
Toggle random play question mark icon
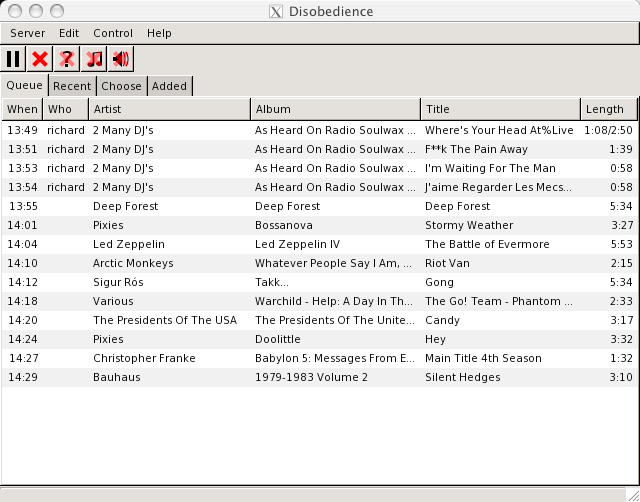tap(67, 59)
